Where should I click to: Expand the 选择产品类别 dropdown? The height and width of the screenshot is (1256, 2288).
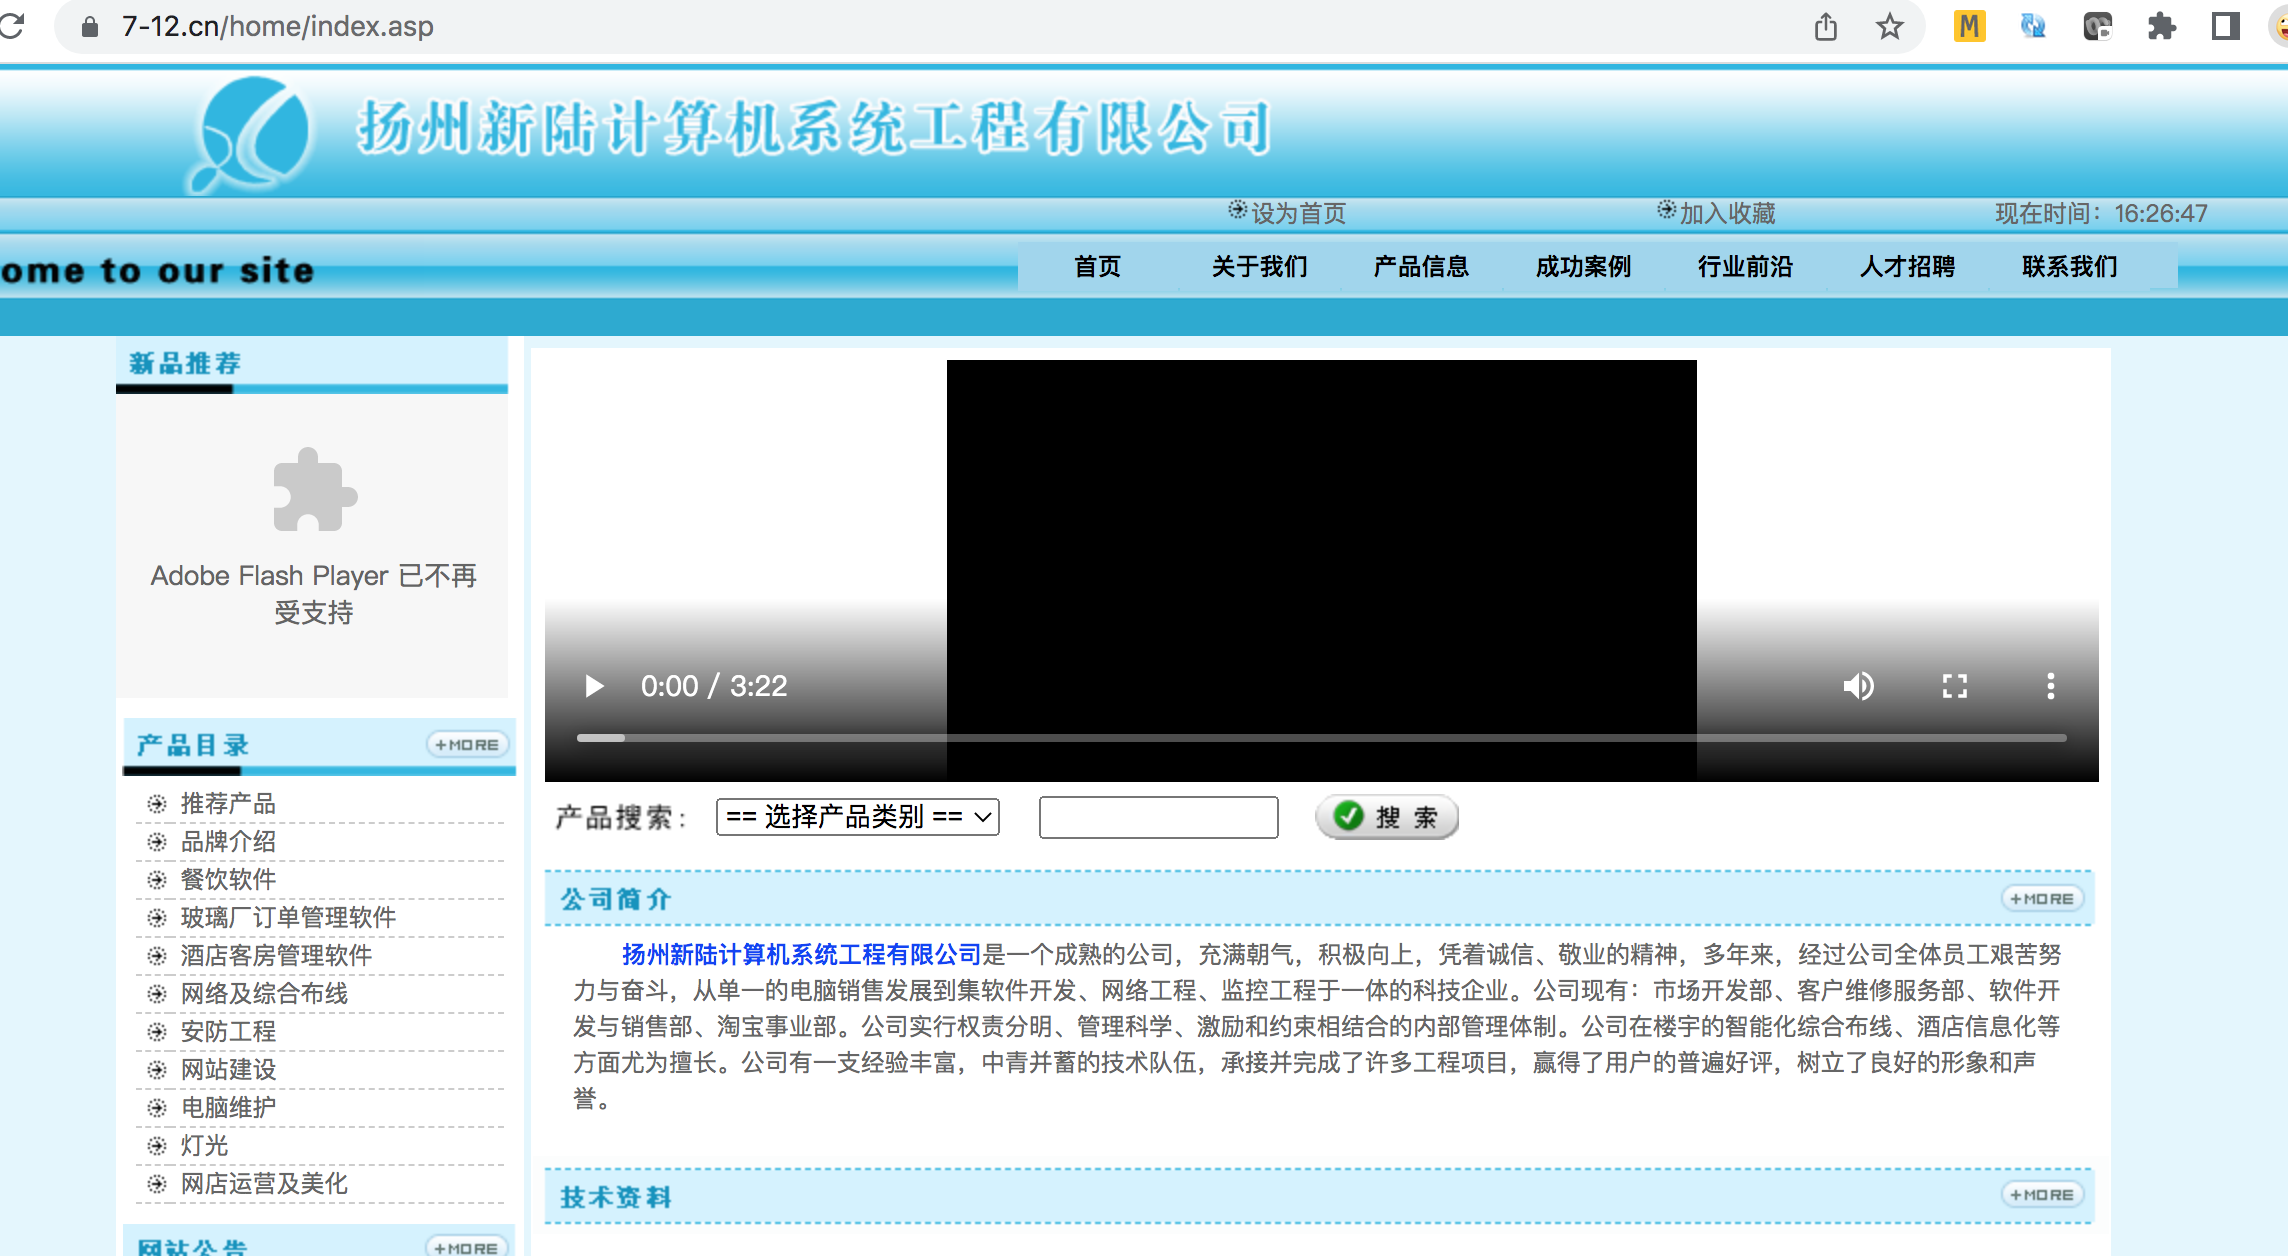(x=857, y=817)
